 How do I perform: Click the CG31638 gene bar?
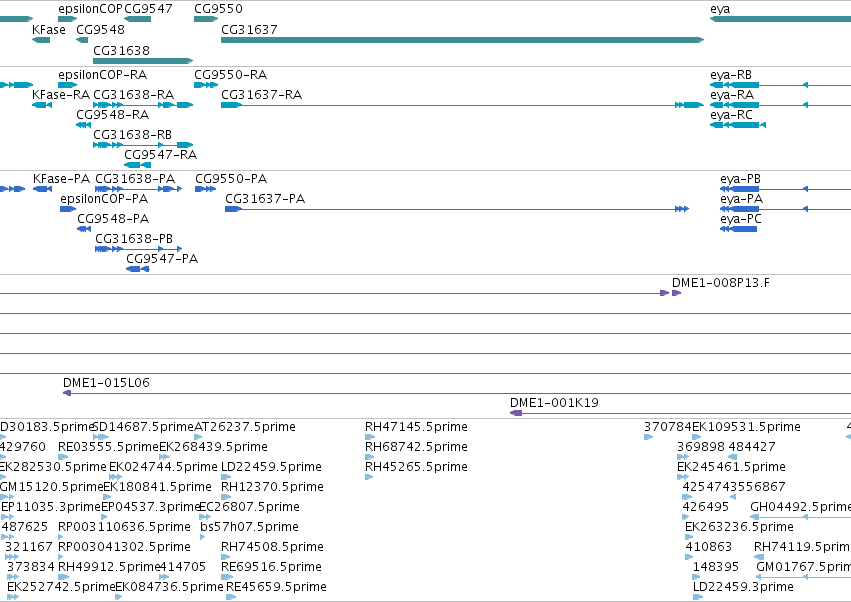click(x=143, y=61)
